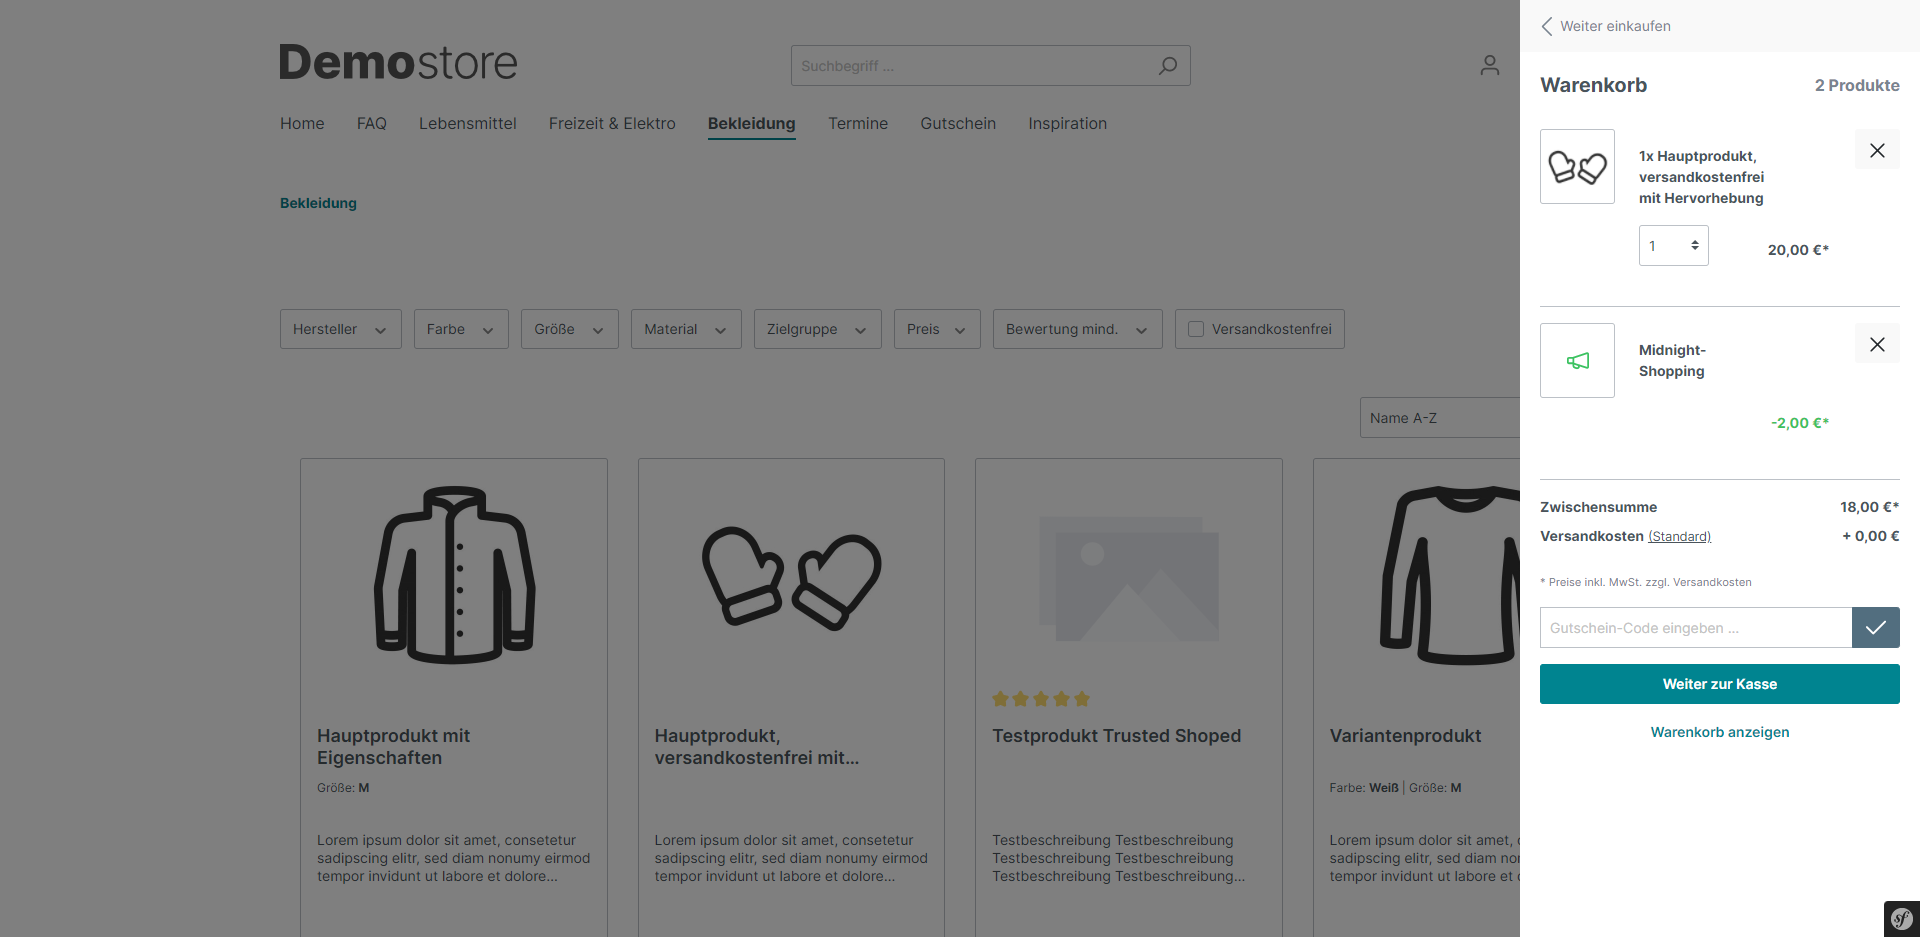
Task: Open the Farbe filter dropdown
Action: click(460, 329)
